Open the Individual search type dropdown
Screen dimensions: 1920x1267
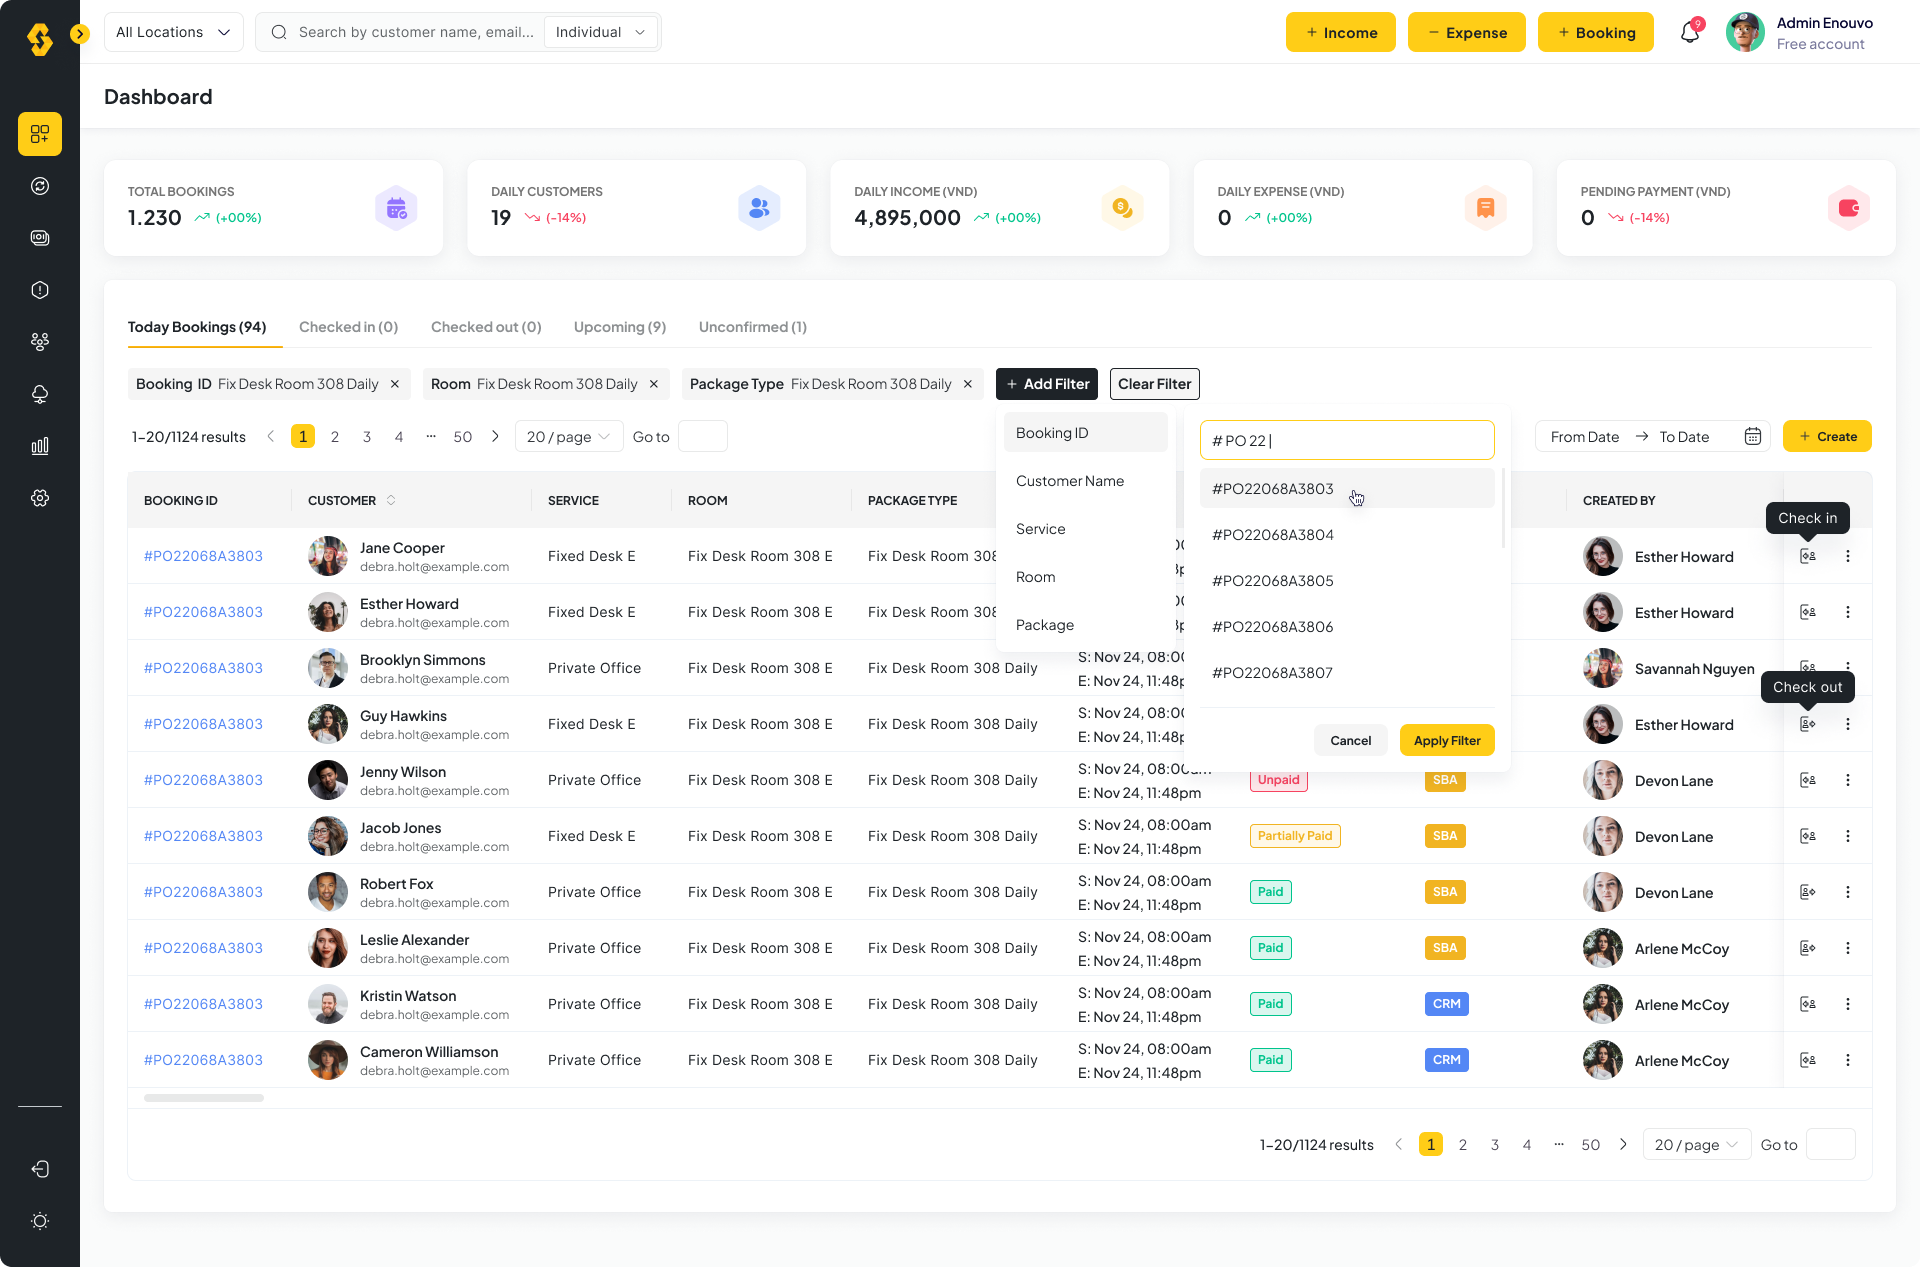click(600, 32)
